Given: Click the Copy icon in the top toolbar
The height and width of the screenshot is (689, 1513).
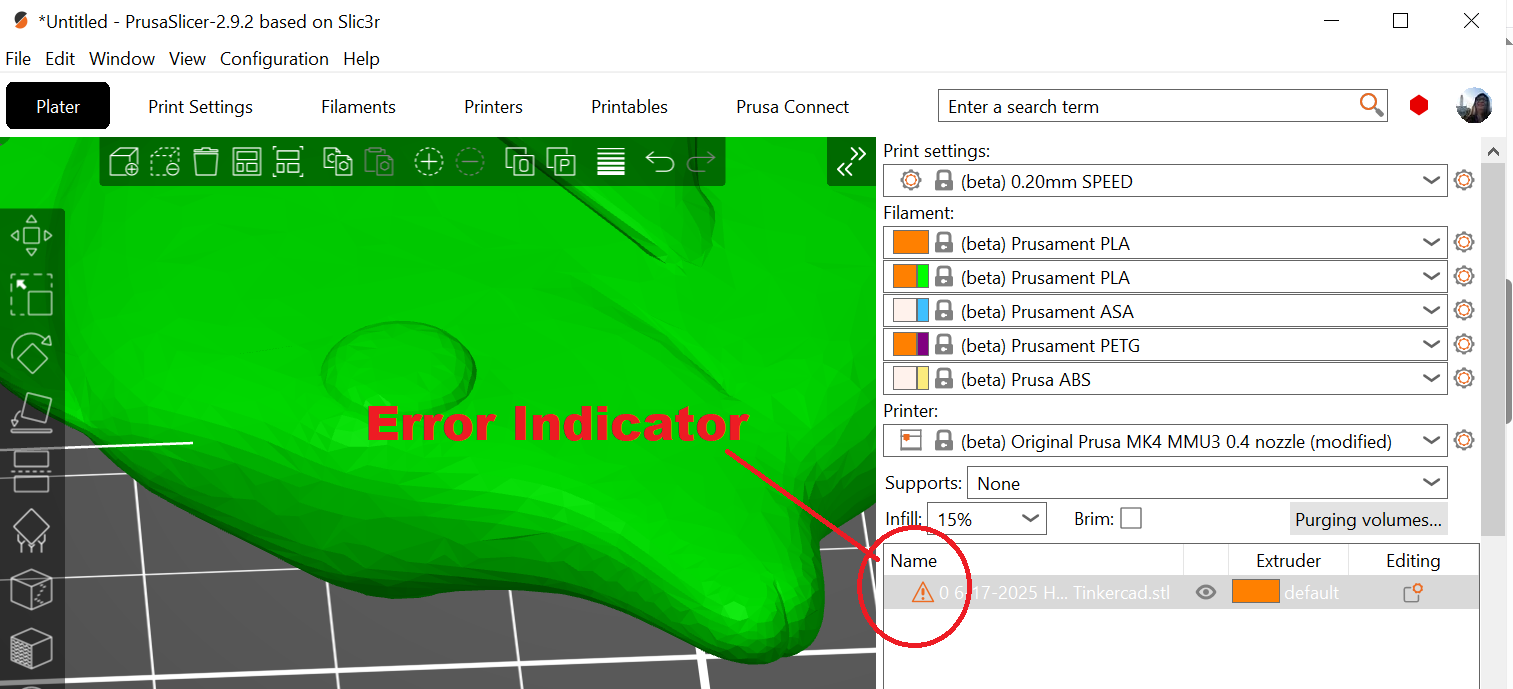Looking at the screenshot, I should 338,162.
